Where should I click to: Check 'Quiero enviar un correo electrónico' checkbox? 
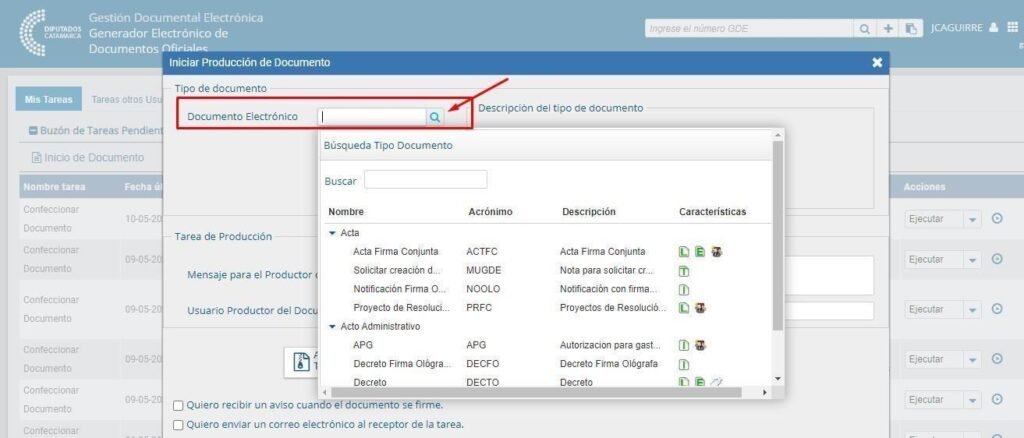(x=178, y=425)
